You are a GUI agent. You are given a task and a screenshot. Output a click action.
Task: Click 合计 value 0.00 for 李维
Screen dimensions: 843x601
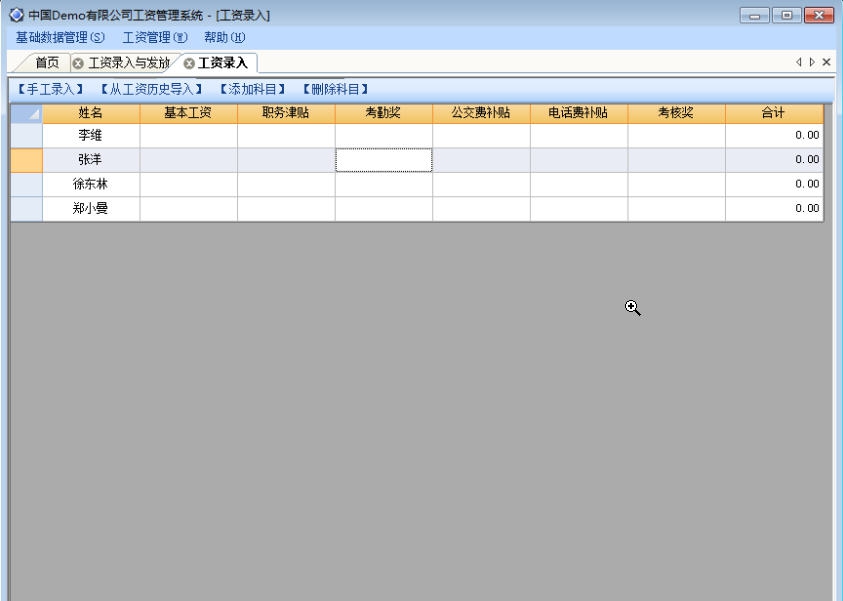(774, 135)
